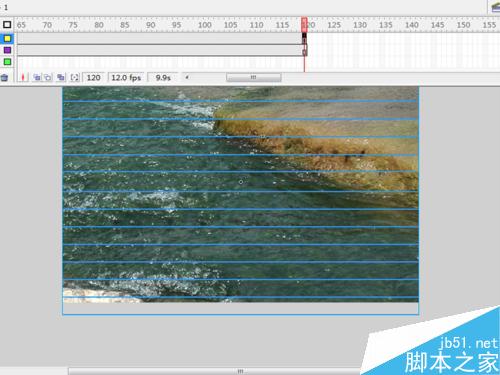Click the elapsed time display 9.9s

point(163,78)
